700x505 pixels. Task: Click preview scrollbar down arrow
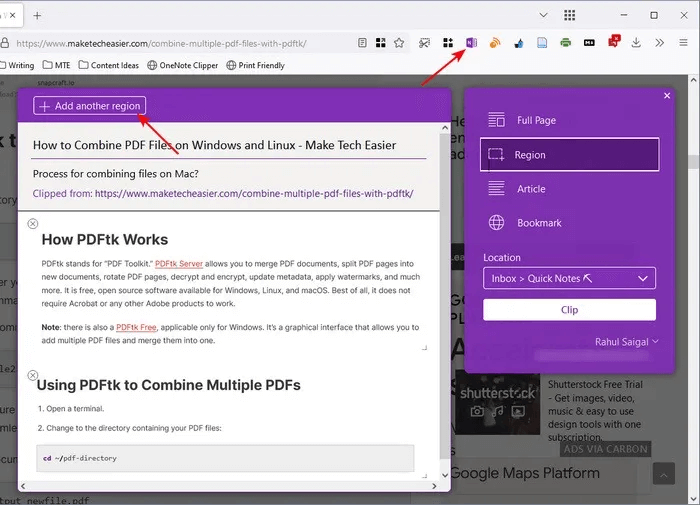pyautogui.click(x=445, y=475)
